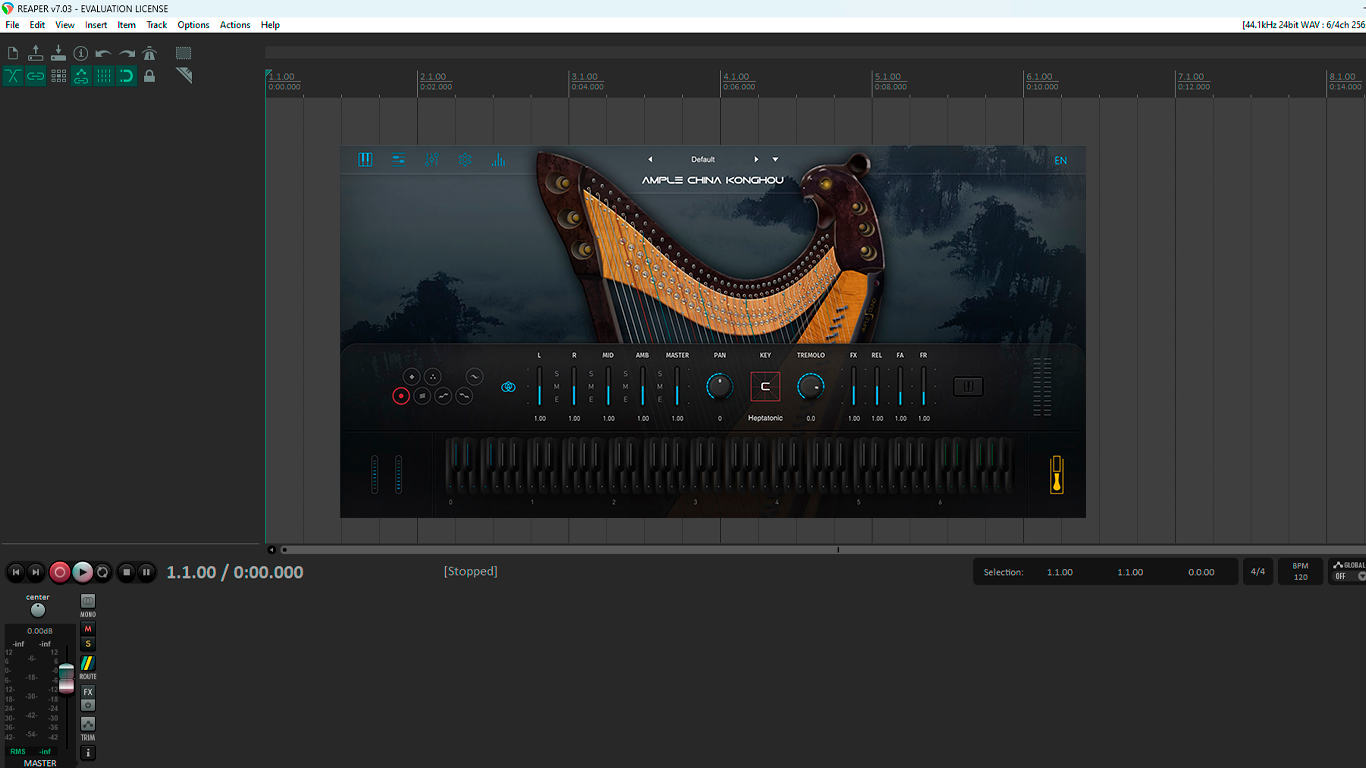Toggle the metronome icon in toolbar
The height and width of the screenshot is (768, 1366).
pos(150,53)
